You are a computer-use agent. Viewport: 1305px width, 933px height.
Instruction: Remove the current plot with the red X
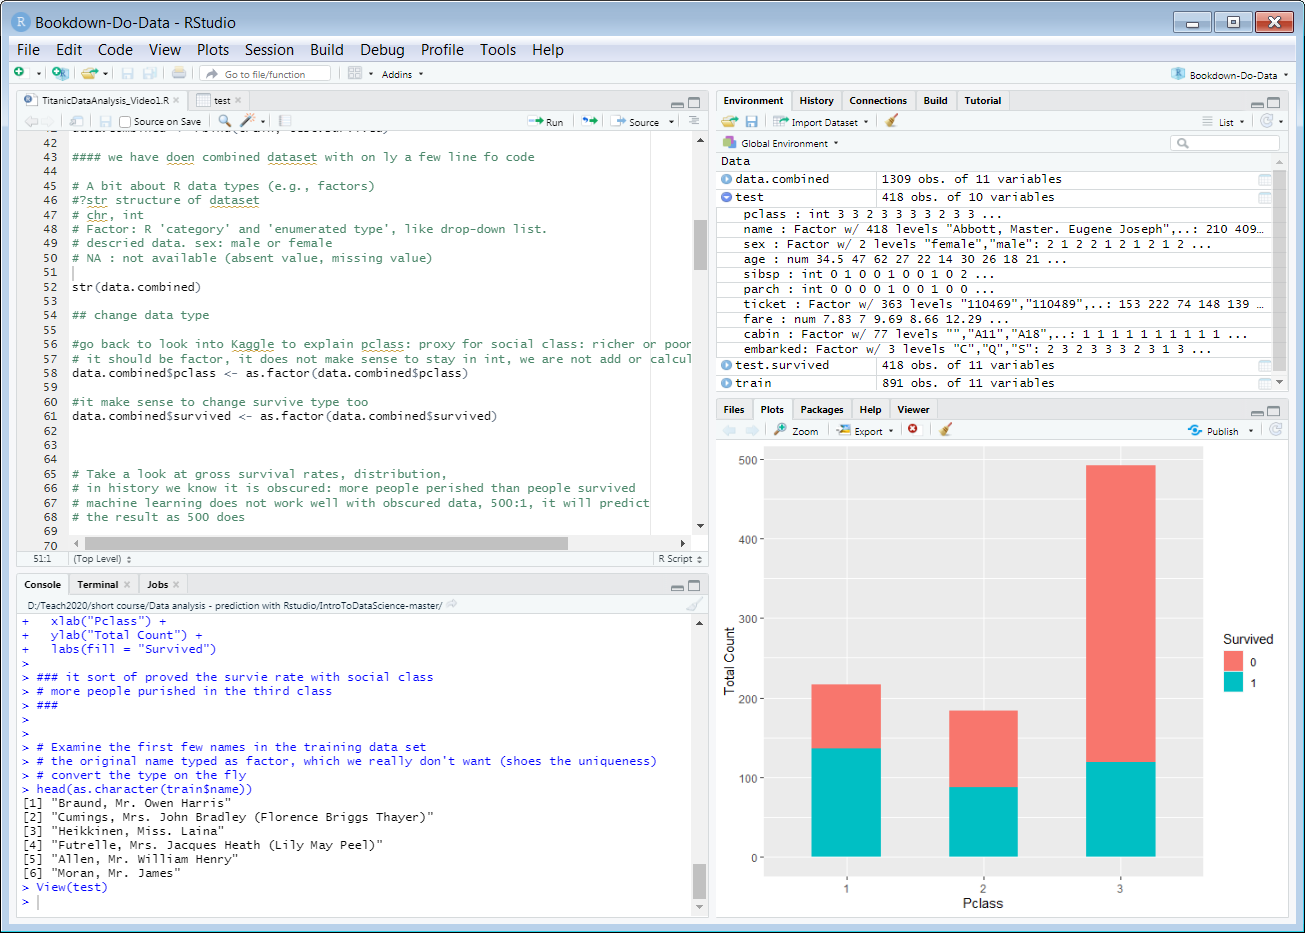coord(913,430)
